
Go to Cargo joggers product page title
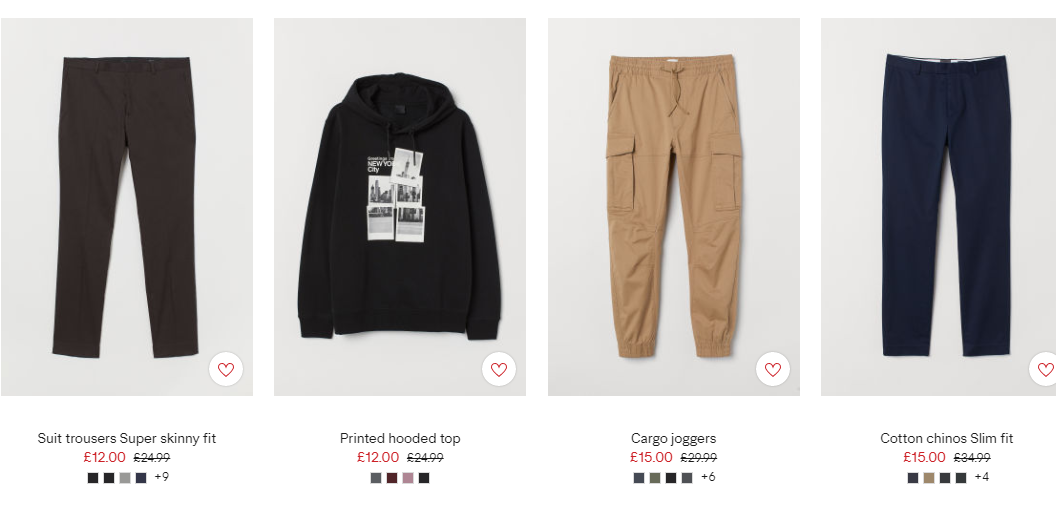[673, 438]
